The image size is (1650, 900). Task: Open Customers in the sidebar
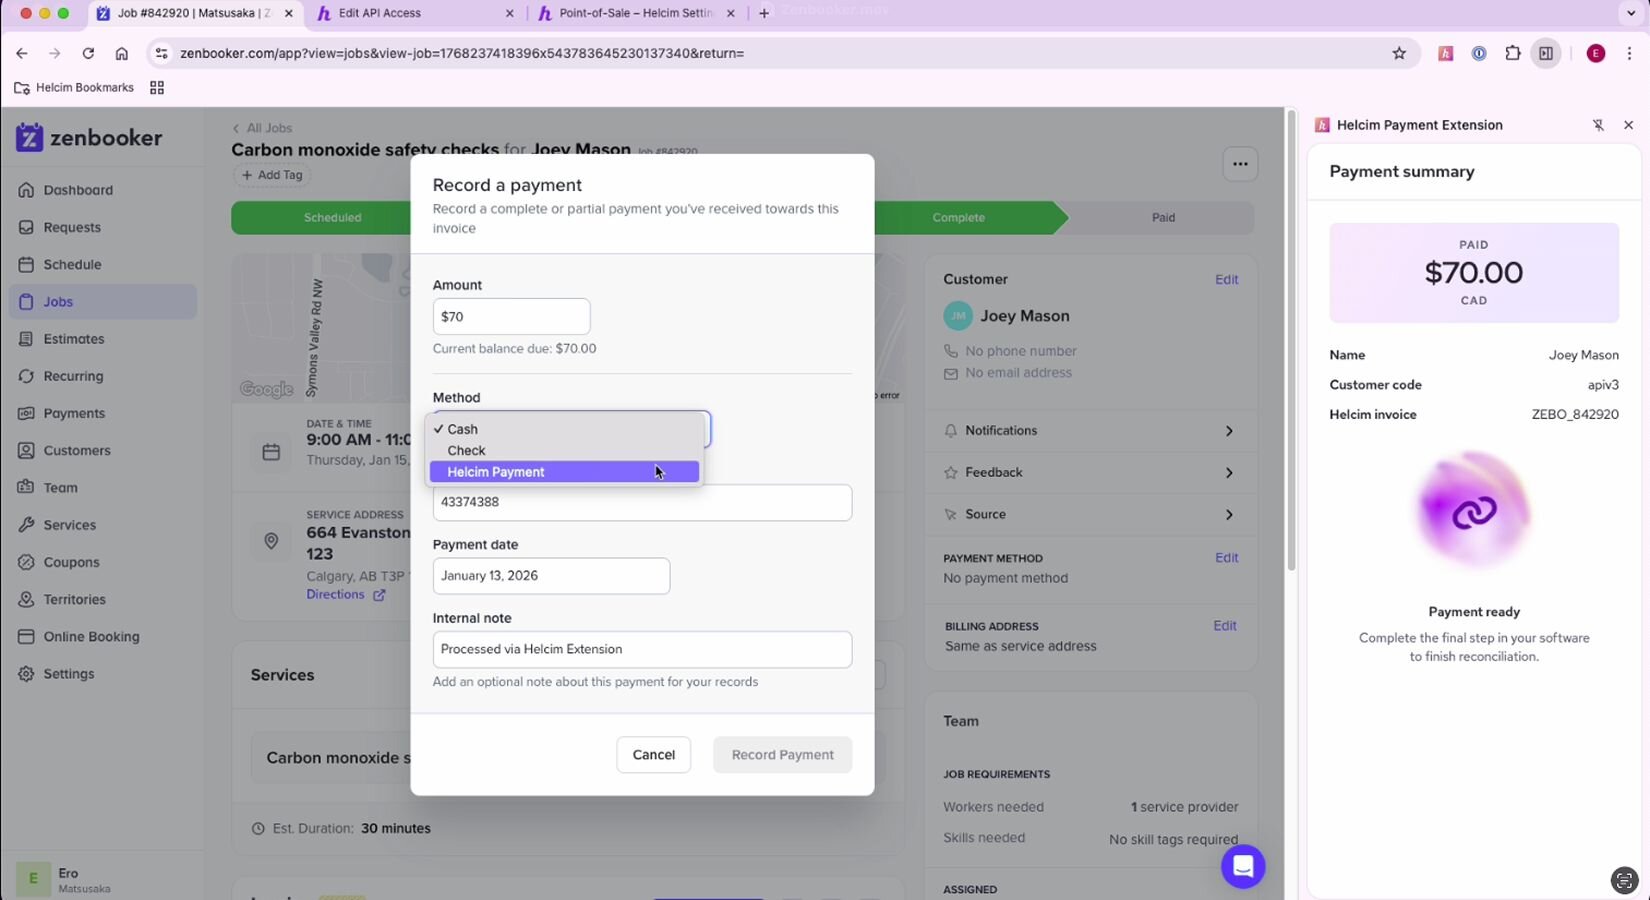tap(103, 450)
